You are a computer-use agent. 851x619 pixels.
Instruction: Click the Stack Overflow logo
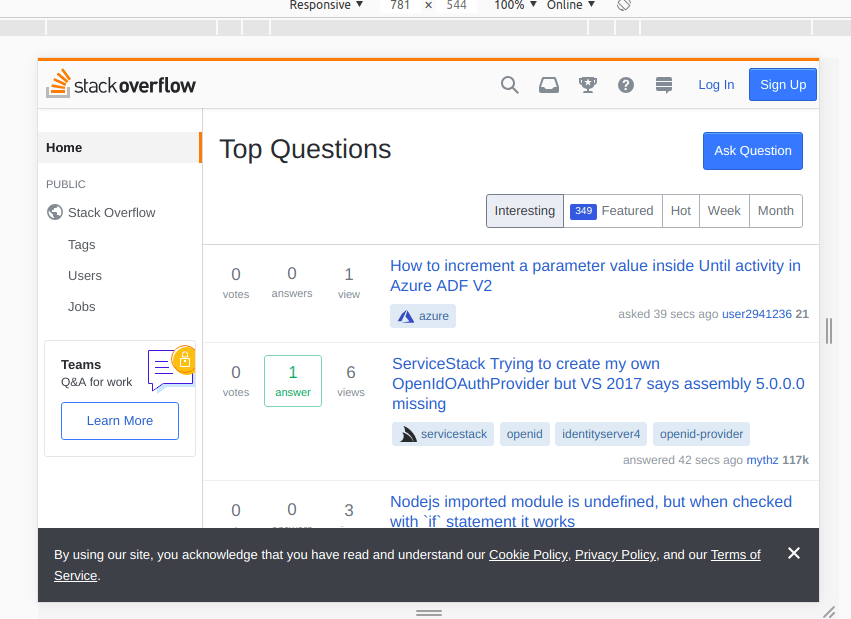tap(121, 85)
